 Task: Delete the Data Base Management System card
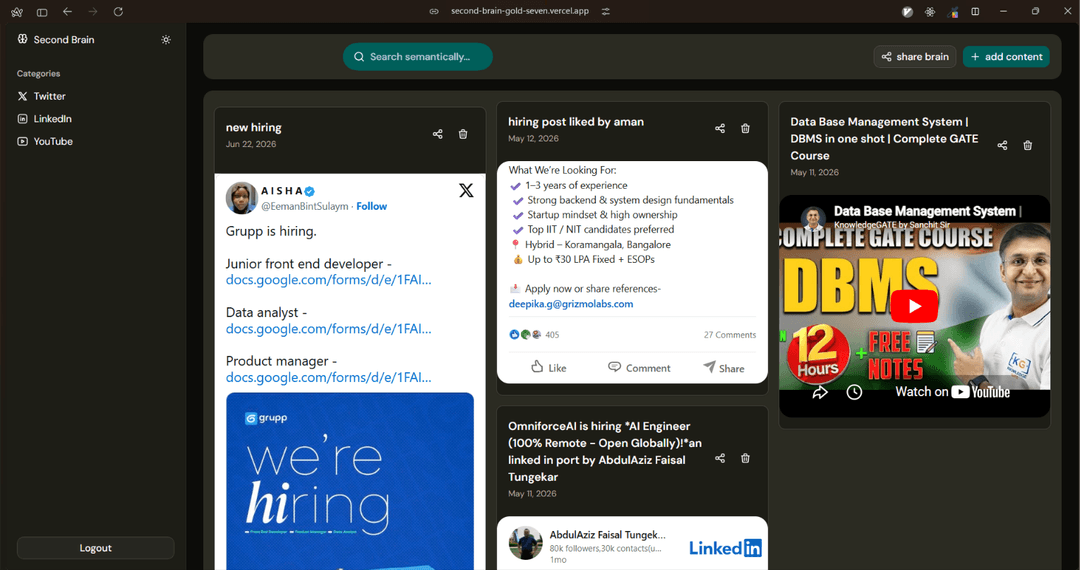pos(1028,145)
